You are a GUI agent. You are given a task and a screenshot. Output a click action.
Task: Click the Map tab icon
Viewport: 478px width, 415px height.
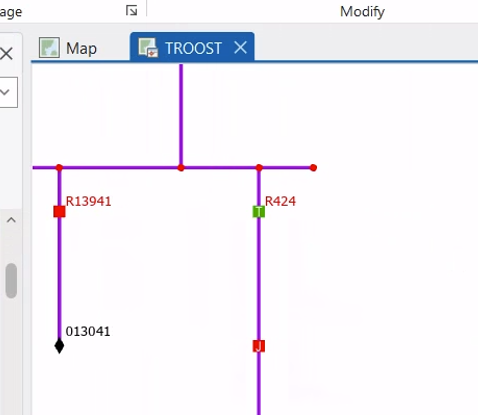[x=49, y=48]
